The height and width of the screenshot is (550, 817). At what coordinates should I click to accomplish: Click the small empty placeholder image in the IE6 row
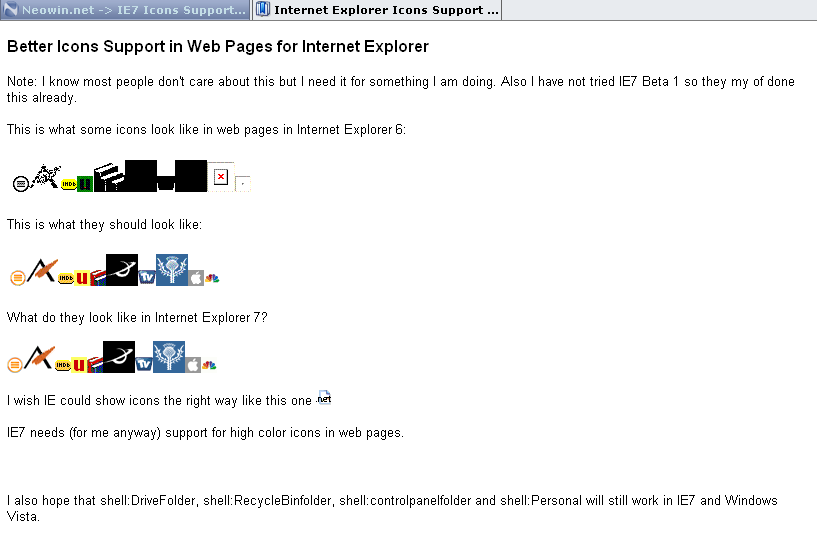click(243, 183)
